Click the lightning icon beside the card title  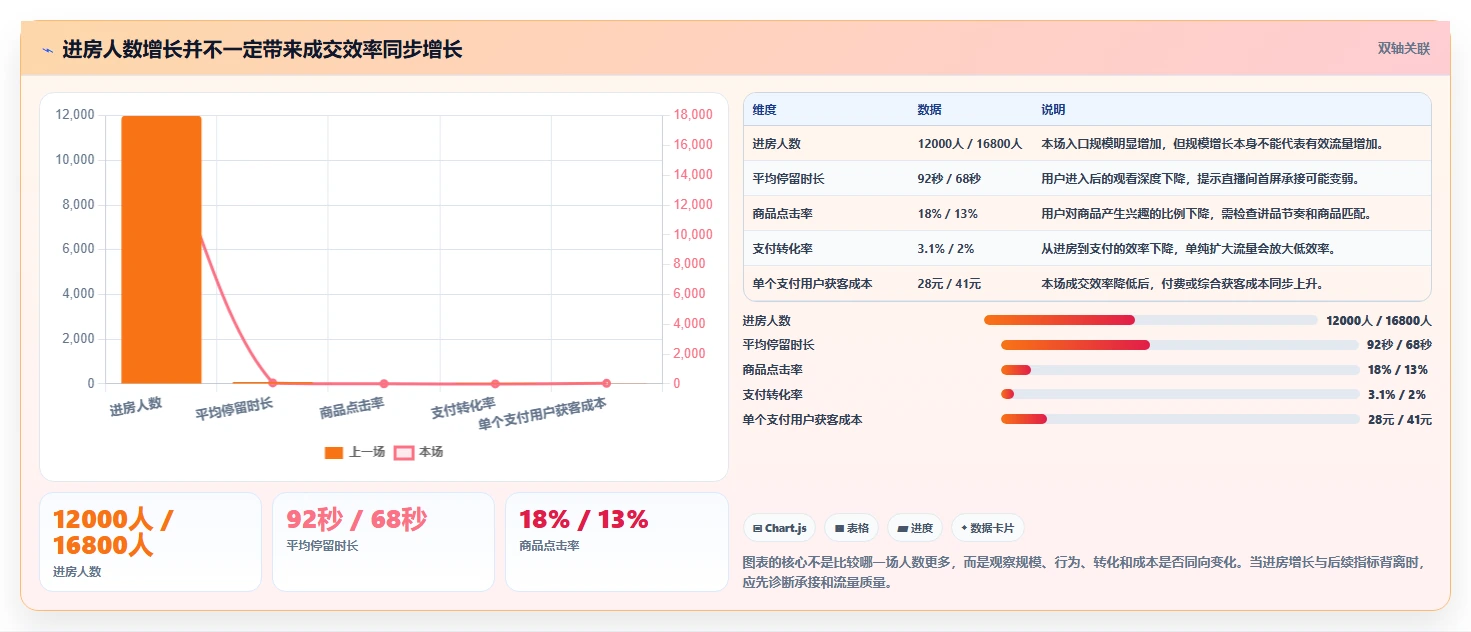coord(47,49)
